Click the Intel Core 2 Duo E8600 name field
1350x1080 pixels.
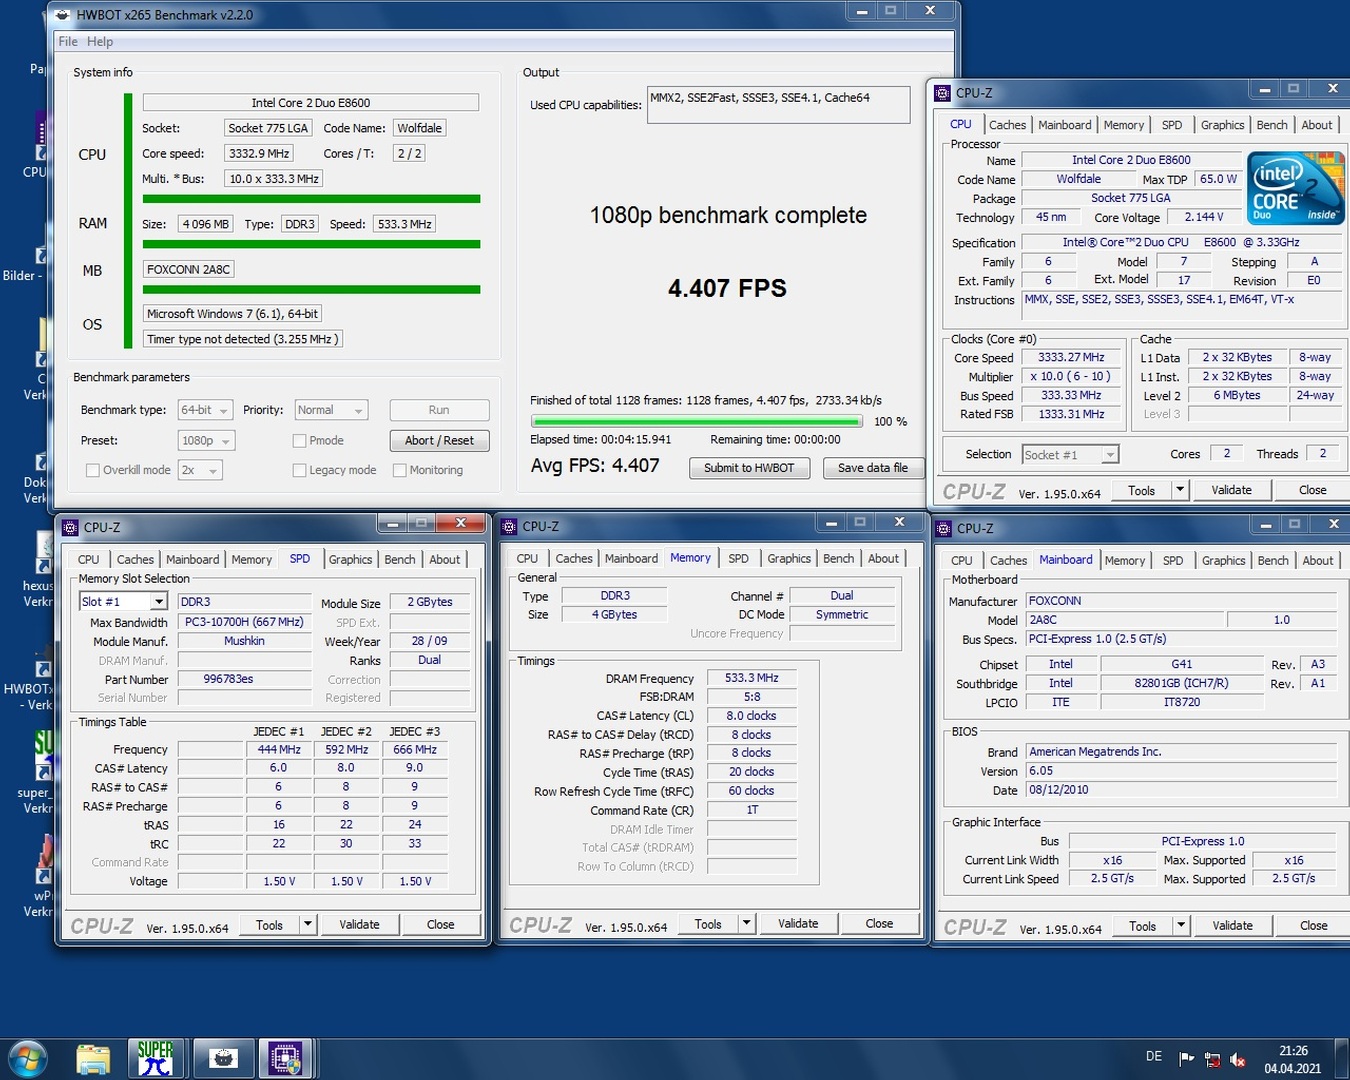pos(310,102)
